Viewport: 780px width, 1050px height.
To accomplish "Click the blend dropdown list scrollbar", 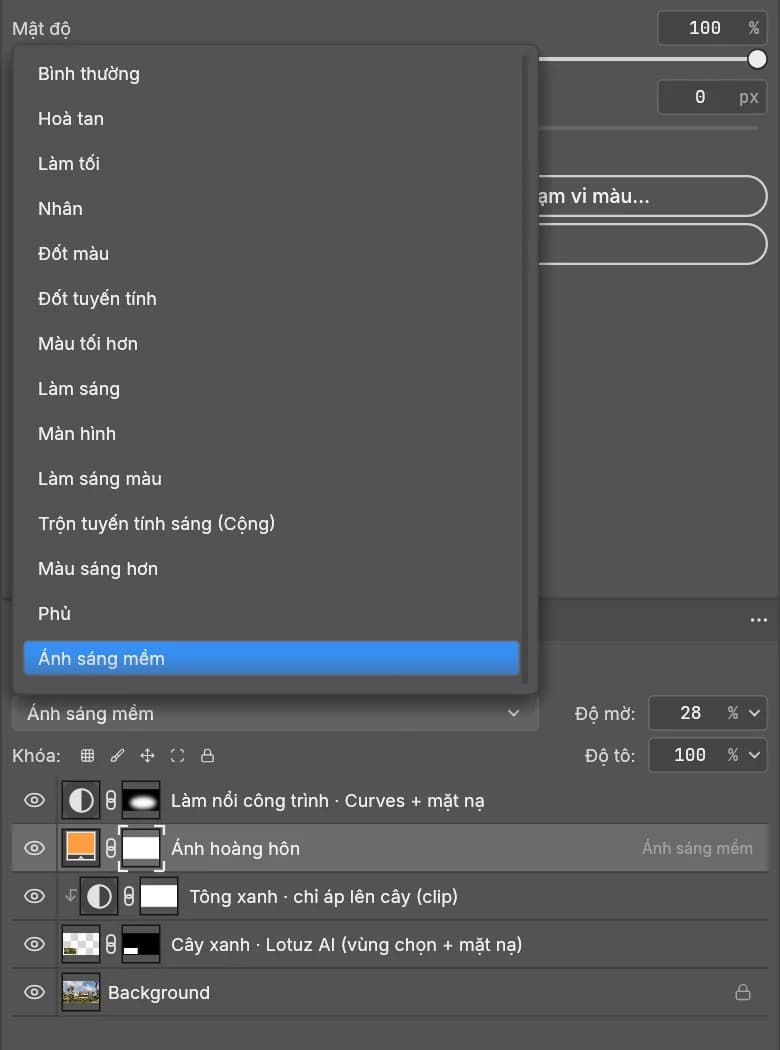I will click(x=525, y=370).
